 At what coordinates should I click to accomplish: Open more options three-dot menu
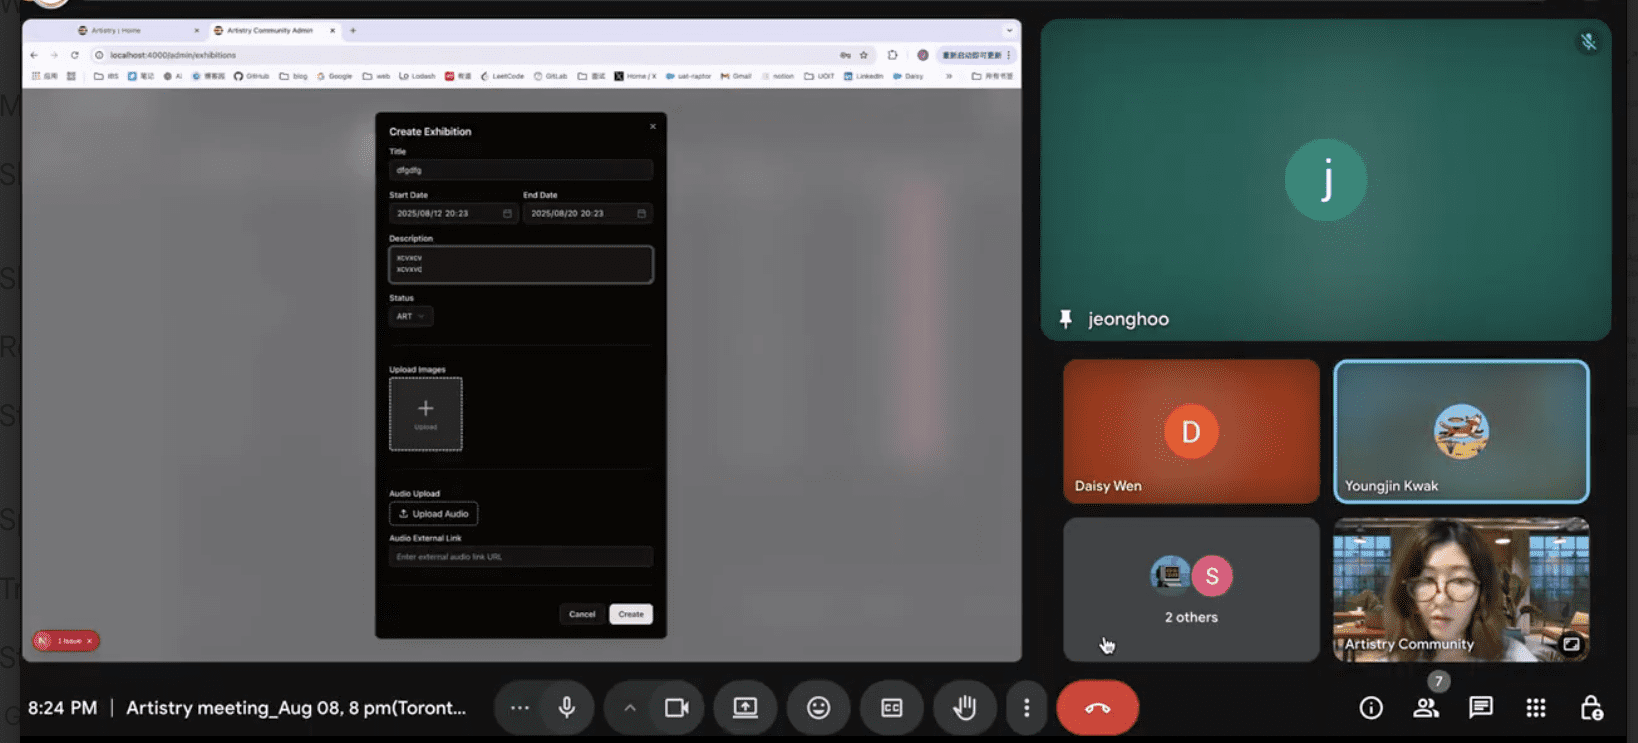click(1026, 708)
